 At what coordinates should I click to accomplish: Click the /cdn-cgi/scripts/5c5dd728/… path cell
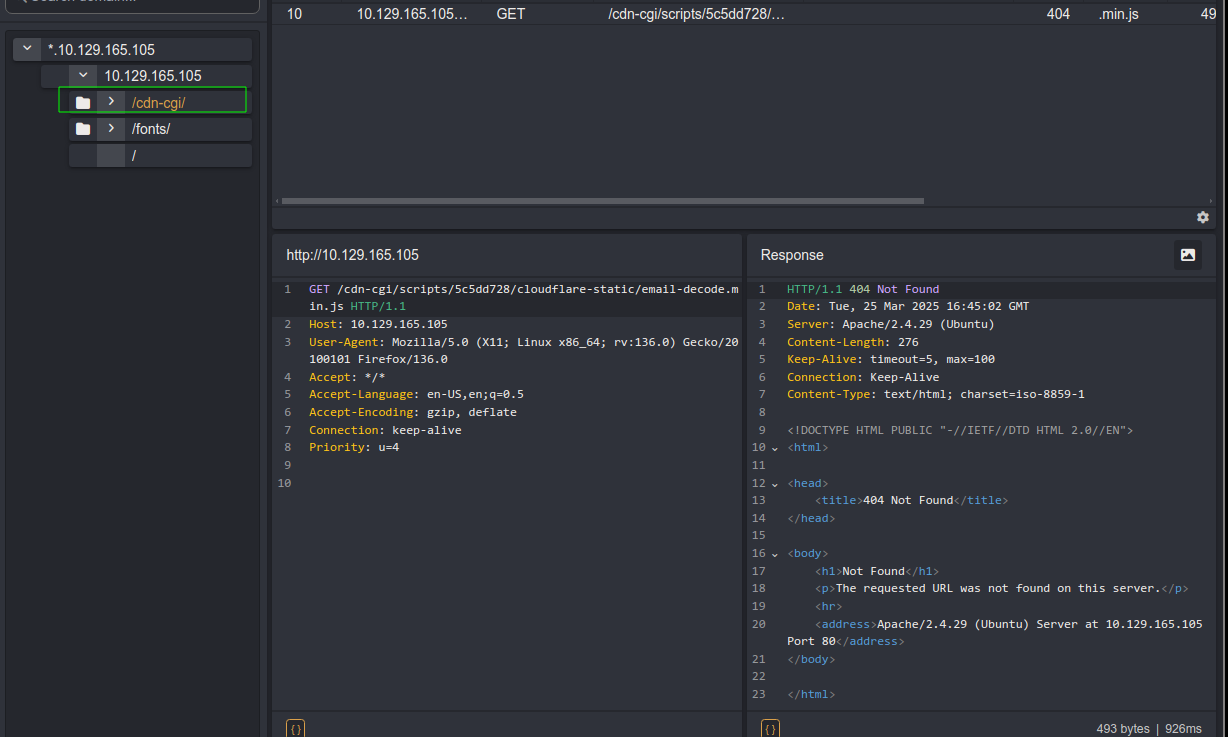pos(697,14)
